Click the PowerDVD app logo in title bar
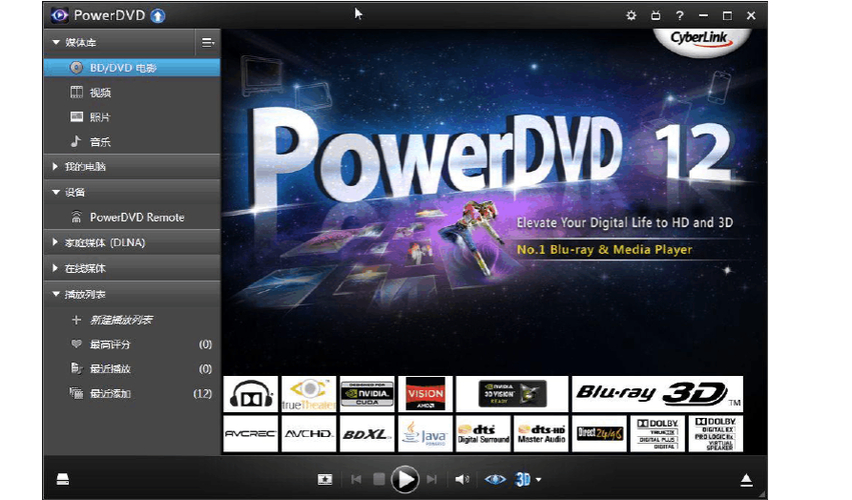852x500 pixels. (59, 16)
